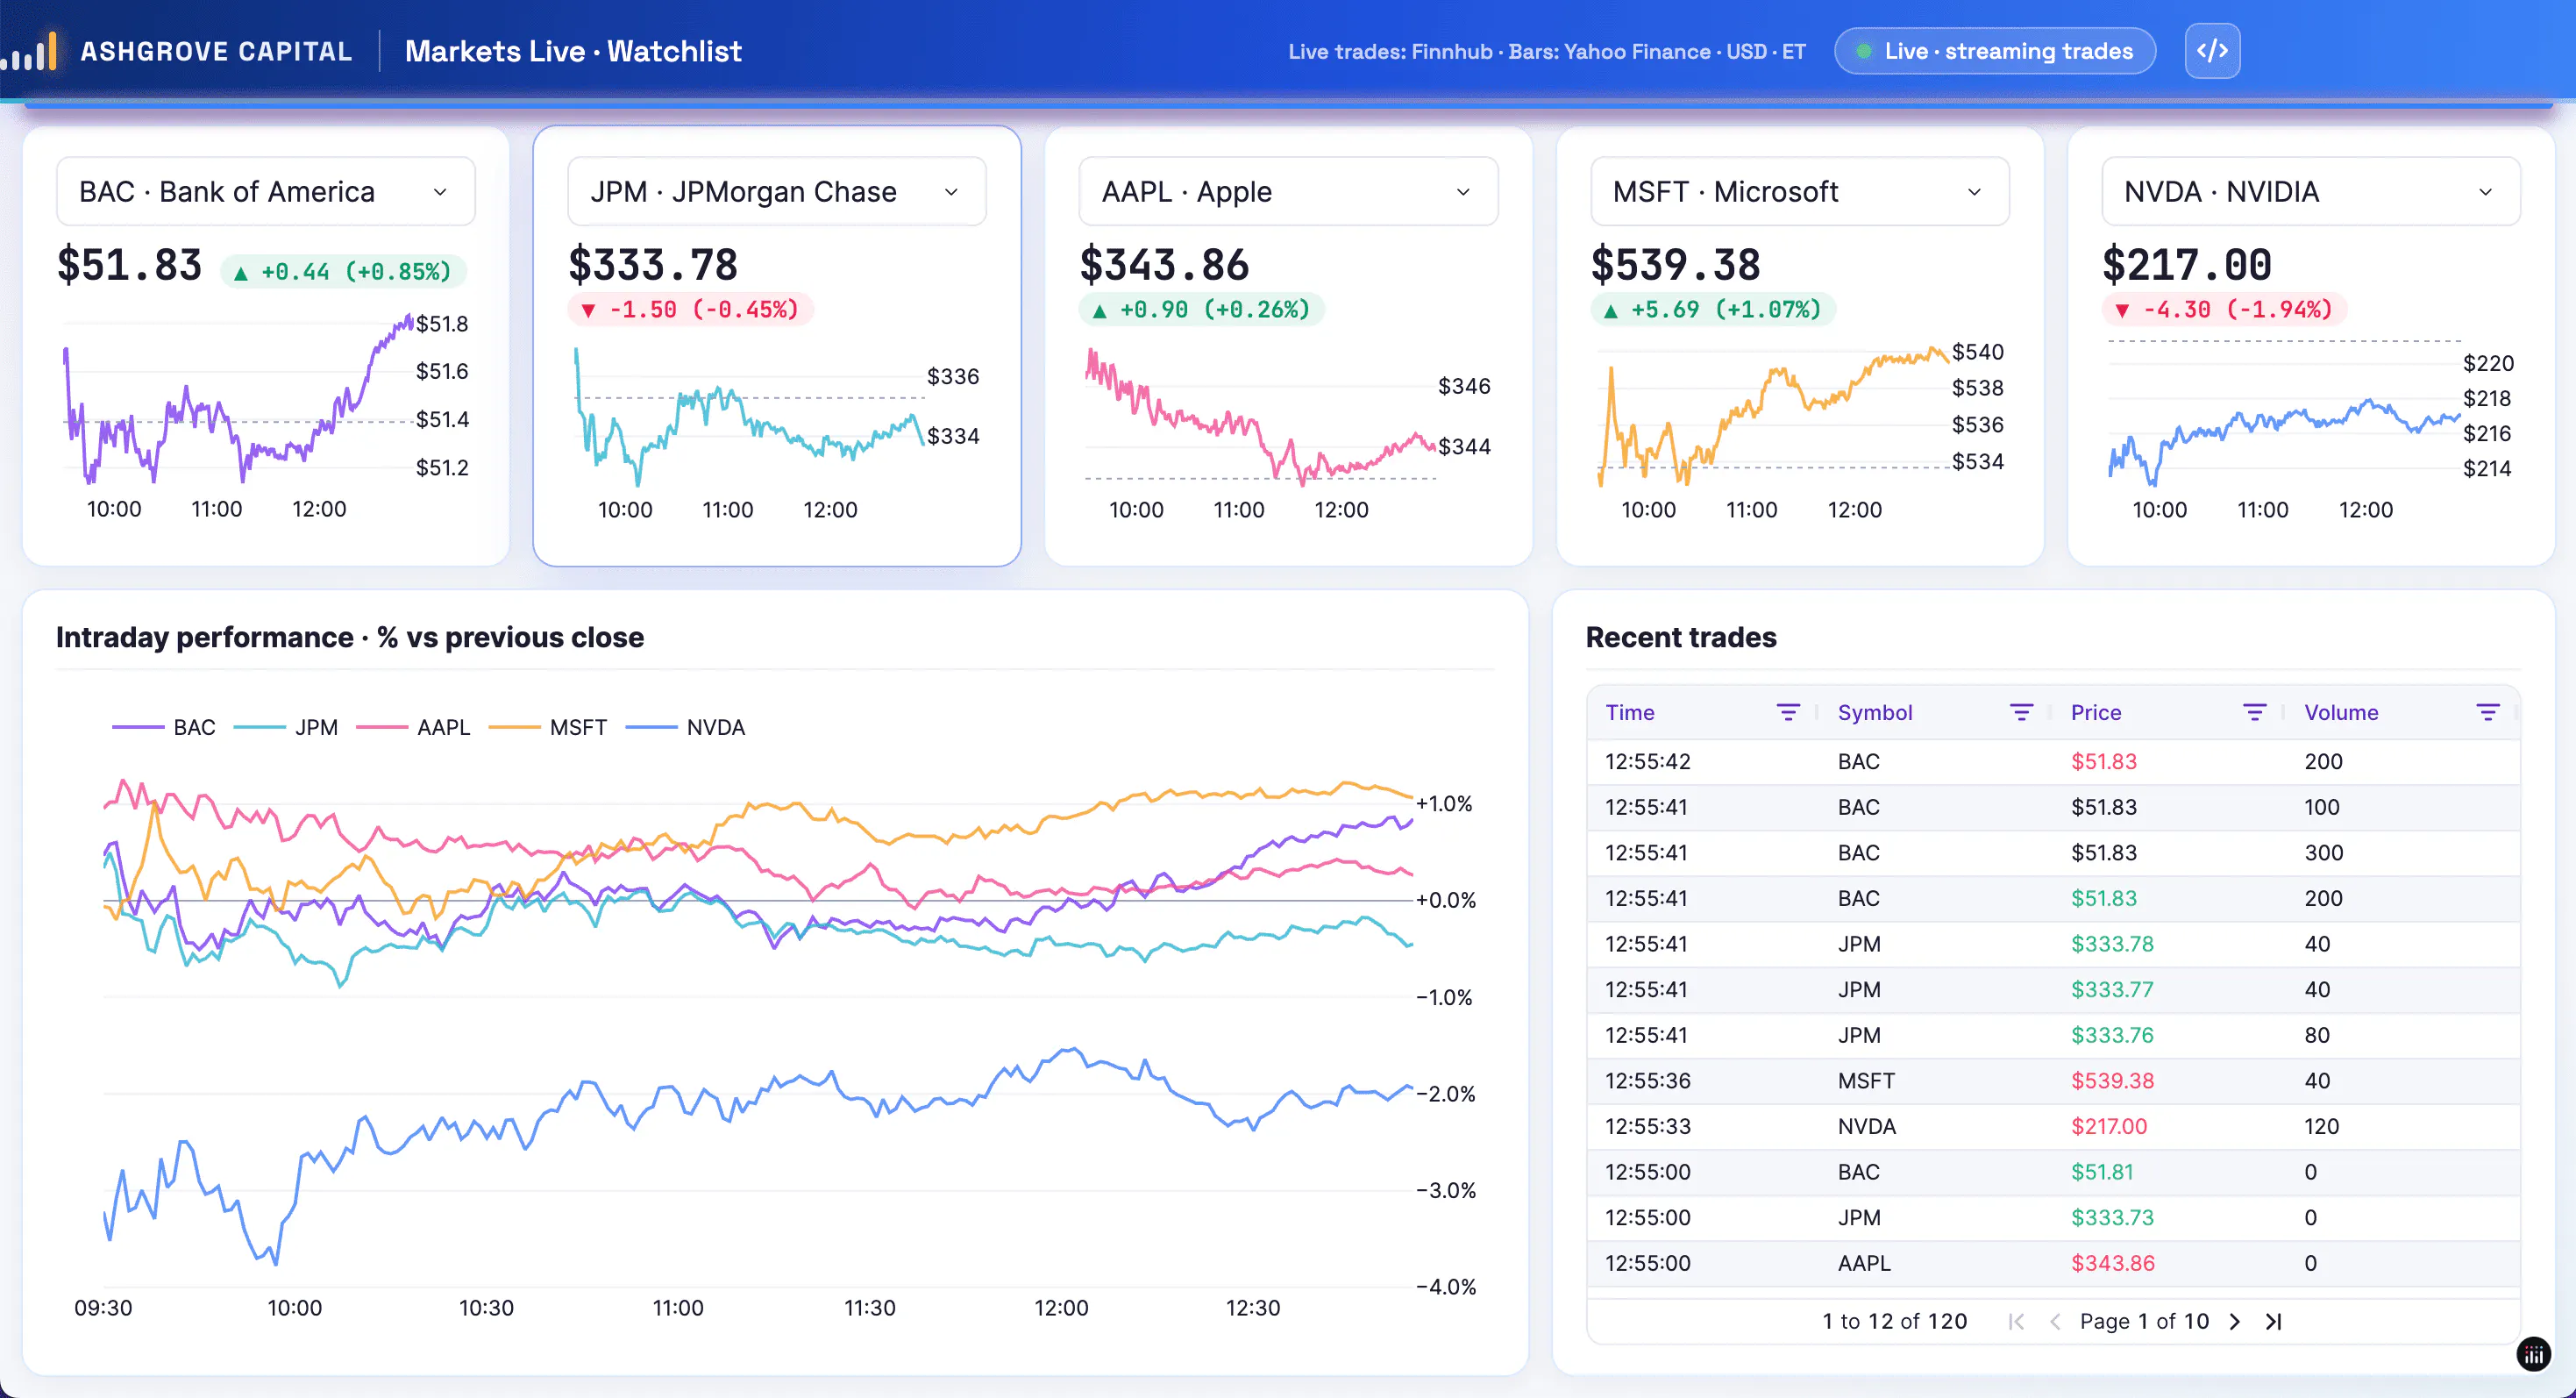Toggle NVDA series in chart legend
The width and height of the screenshot is (2576, 1398).
pos(685,727)
